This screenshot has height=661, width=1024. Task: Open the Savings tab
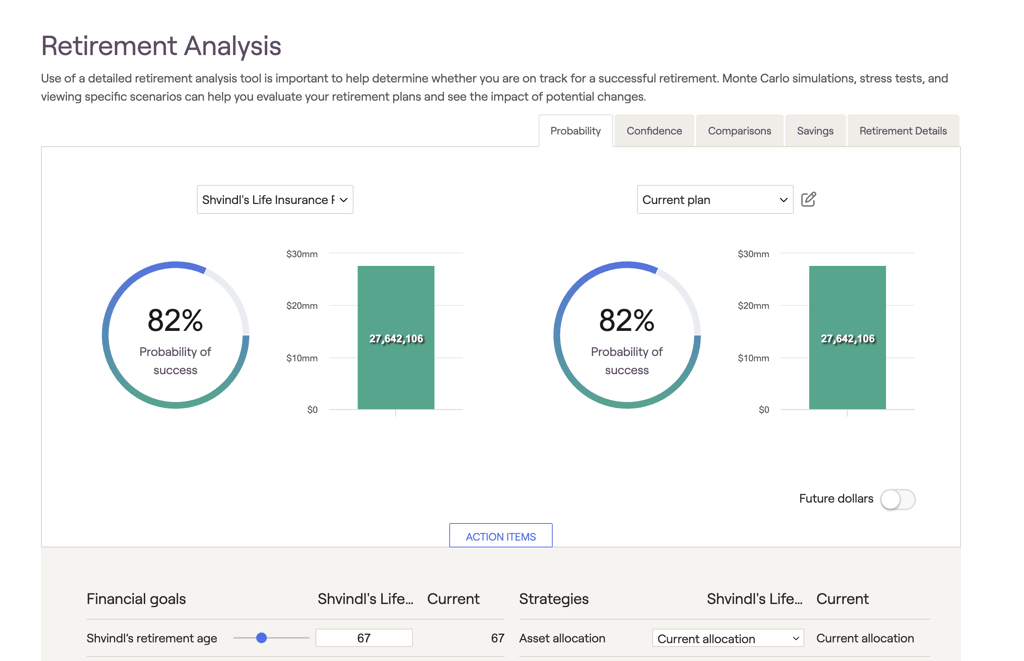815,131
